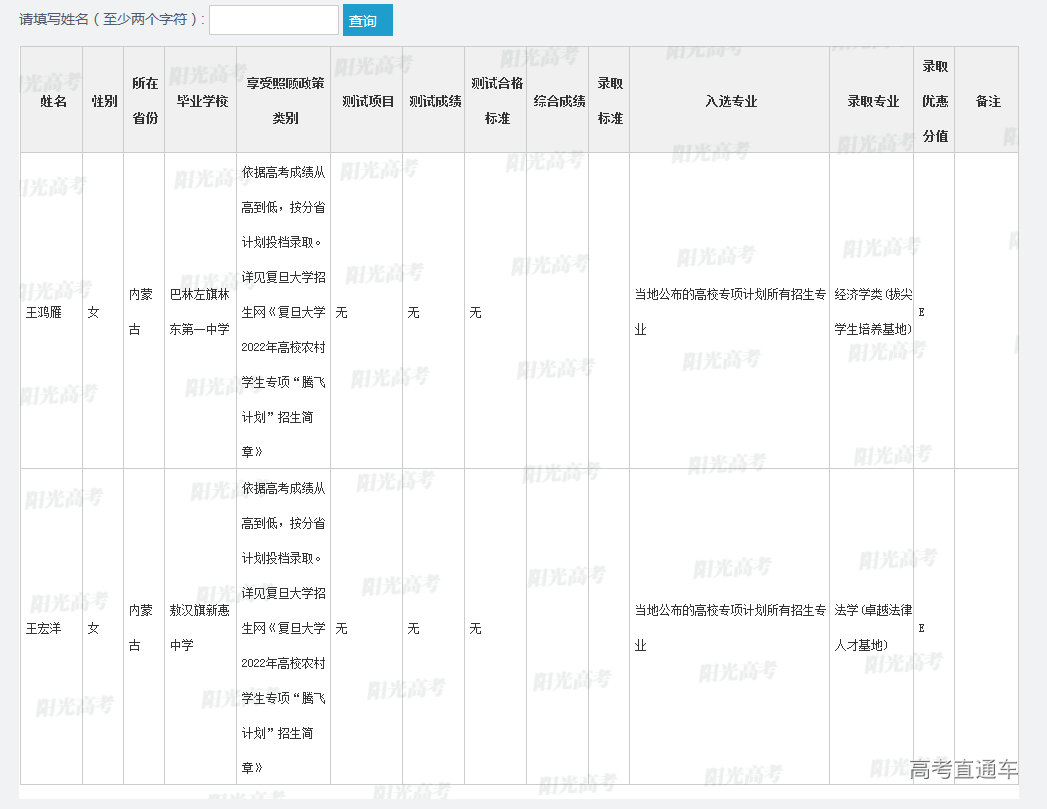Click 王鸿雁's 当地公布的高校专项计划 selected major cell
Viewport: 1047px width, 809px height.
(x=730, y=312)
